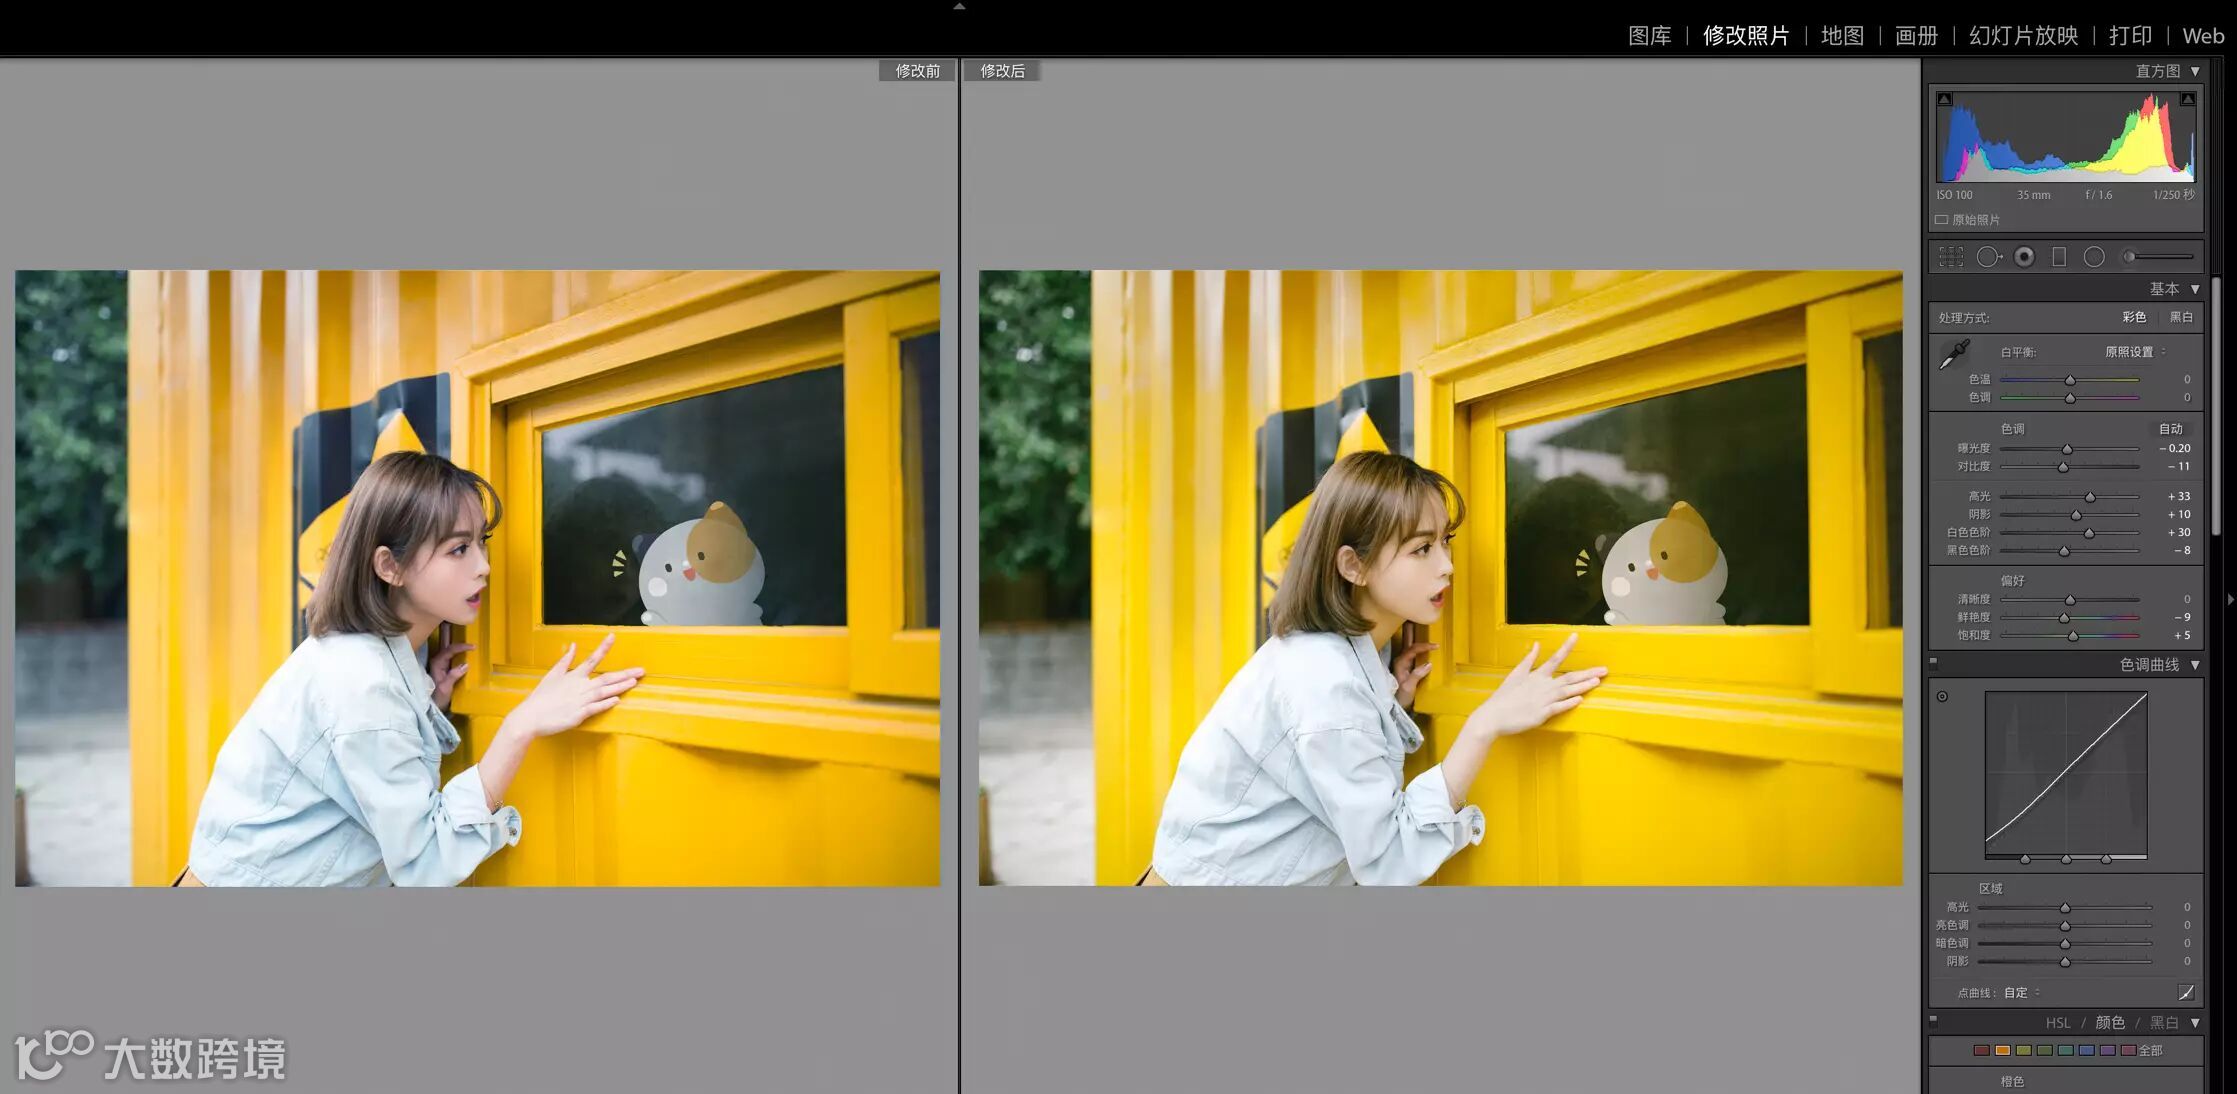Check the 原始照片 checkbox

point(1942,220)
